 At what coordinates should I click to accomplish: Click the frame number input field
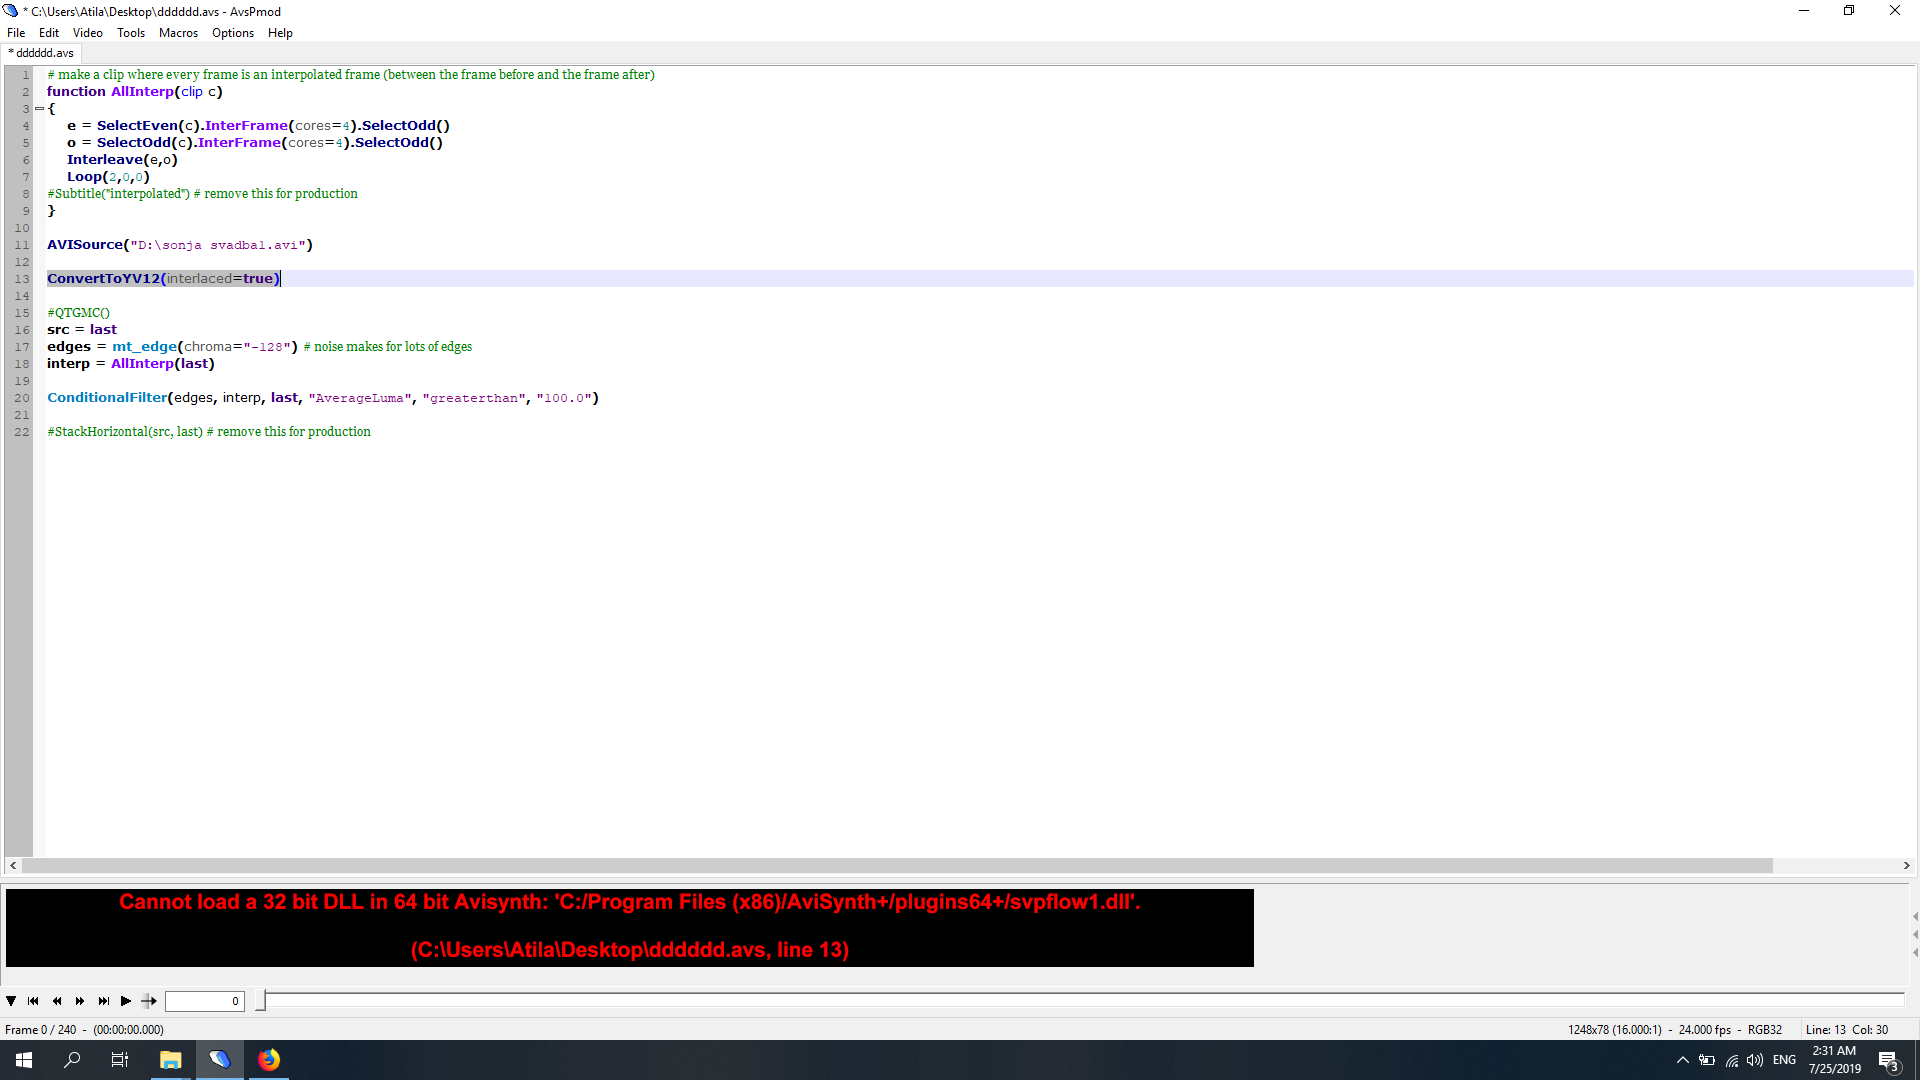[204, 1001]
